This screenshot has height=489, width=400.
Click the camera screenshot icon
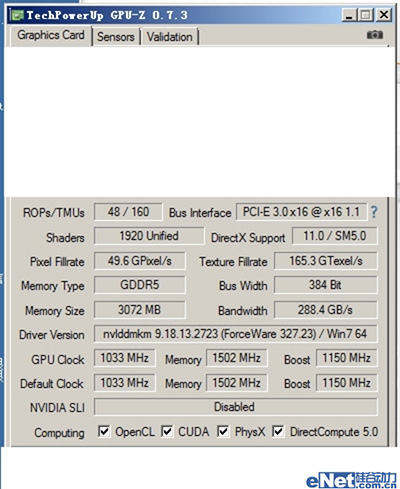(x=375, y=35)
